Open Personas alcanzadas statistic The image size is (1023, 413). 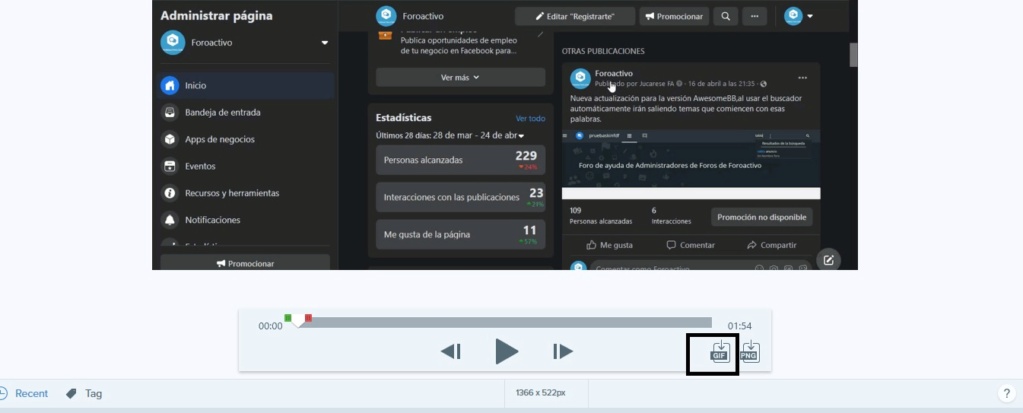point(461,160)
